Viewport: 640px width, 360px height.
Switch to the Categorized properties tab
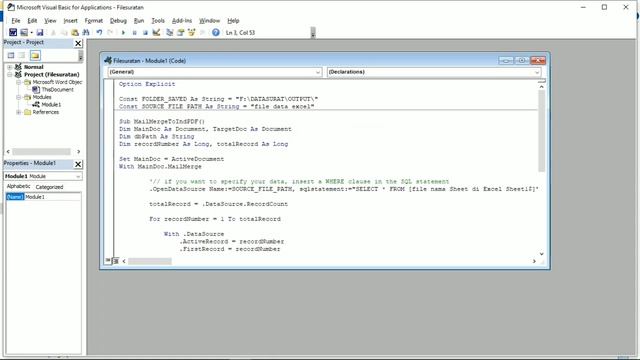pyautogui.click(x=49, y=187)
